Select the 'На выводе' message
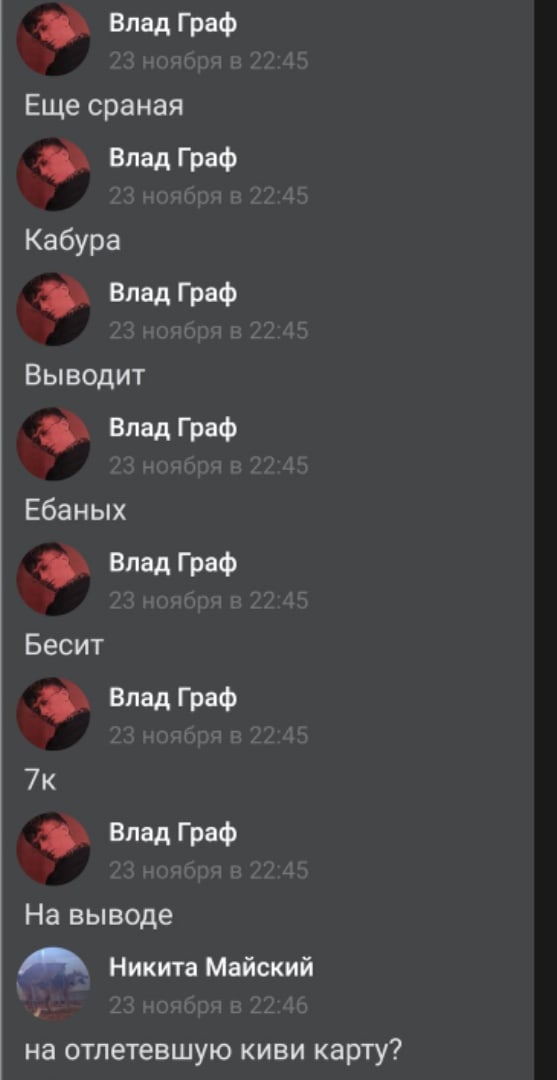Screen dimensions: 557x1080 [98, 915]
